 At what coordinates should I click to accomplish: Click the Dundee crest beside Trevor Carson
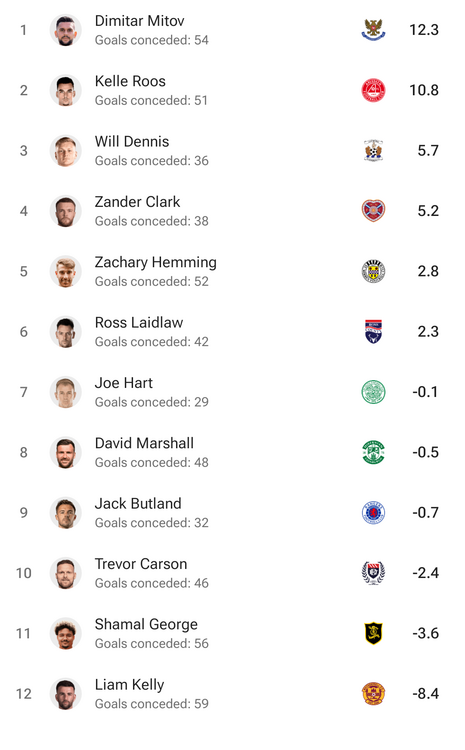pos(373,573)
